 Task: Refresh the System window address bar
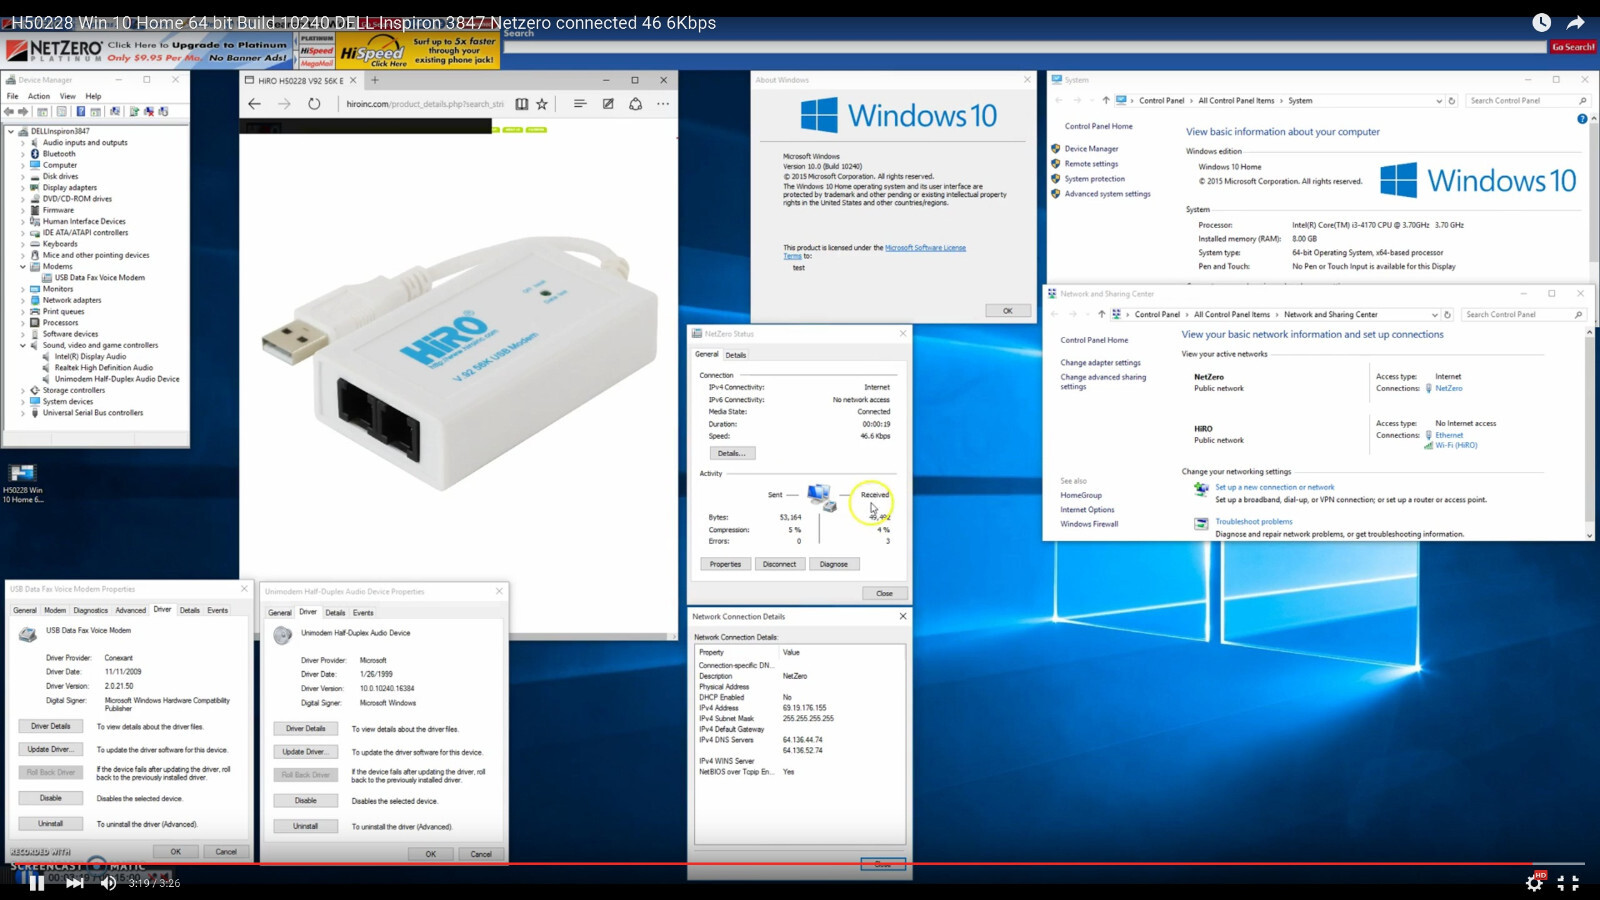point(1452,101)
